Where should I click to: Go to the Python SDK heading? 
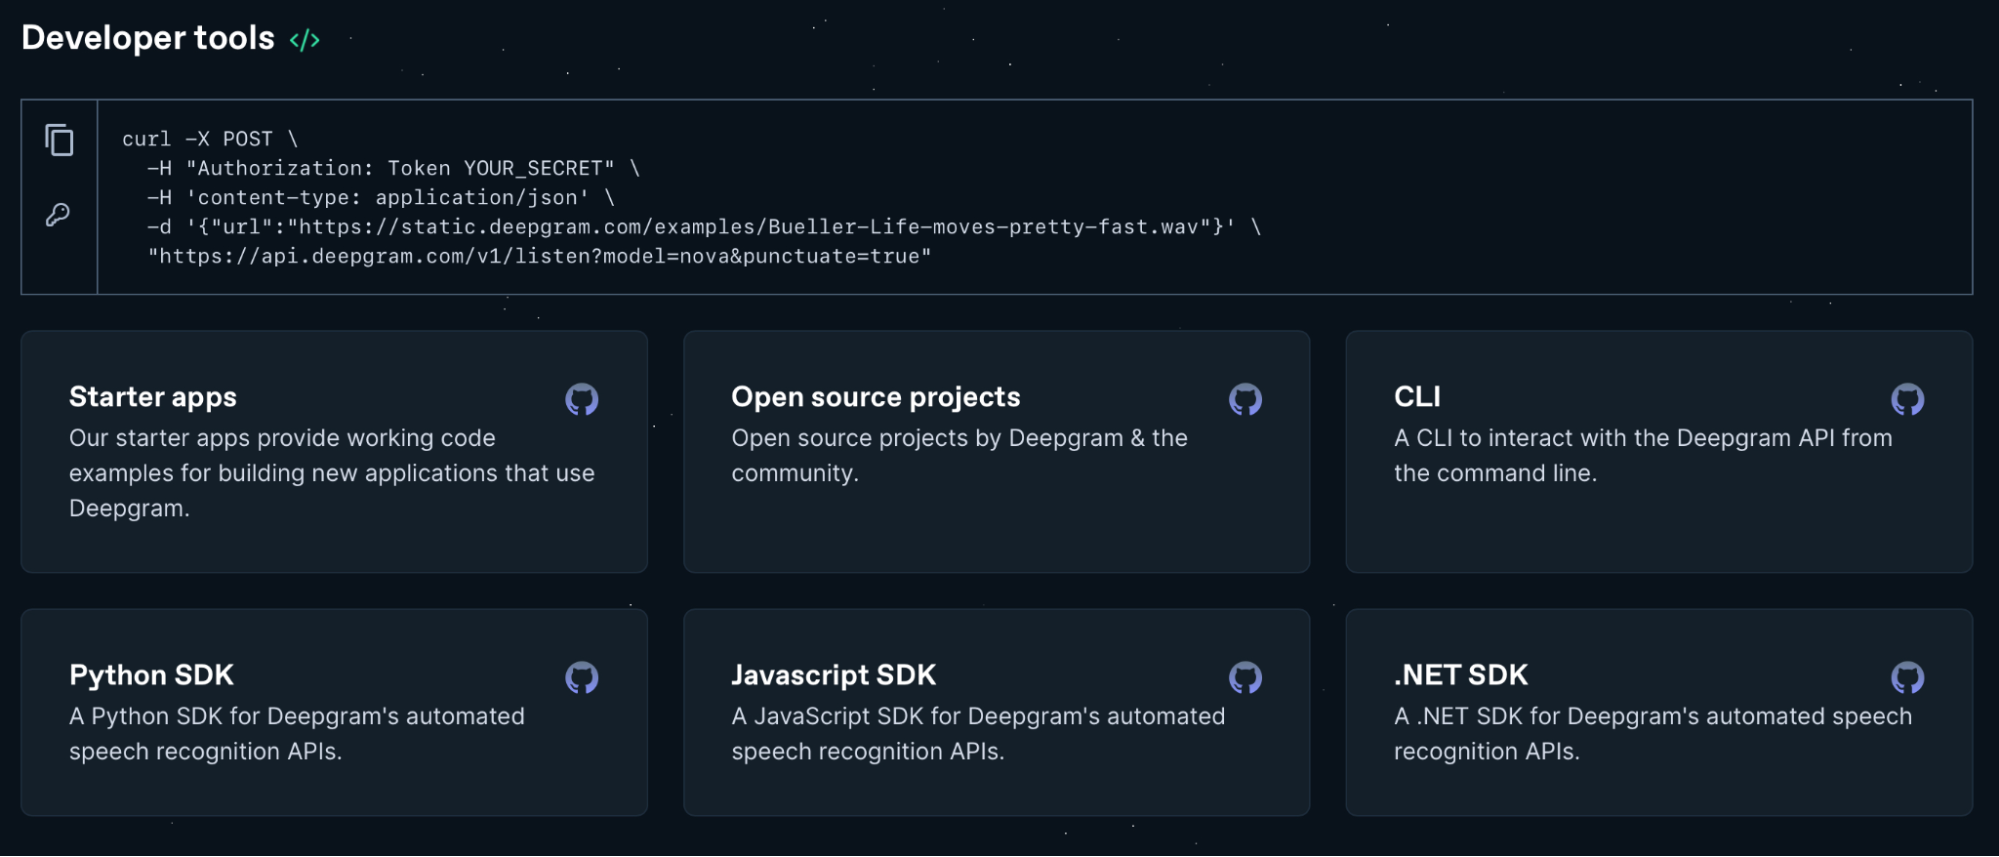click(x=151, y=675)
